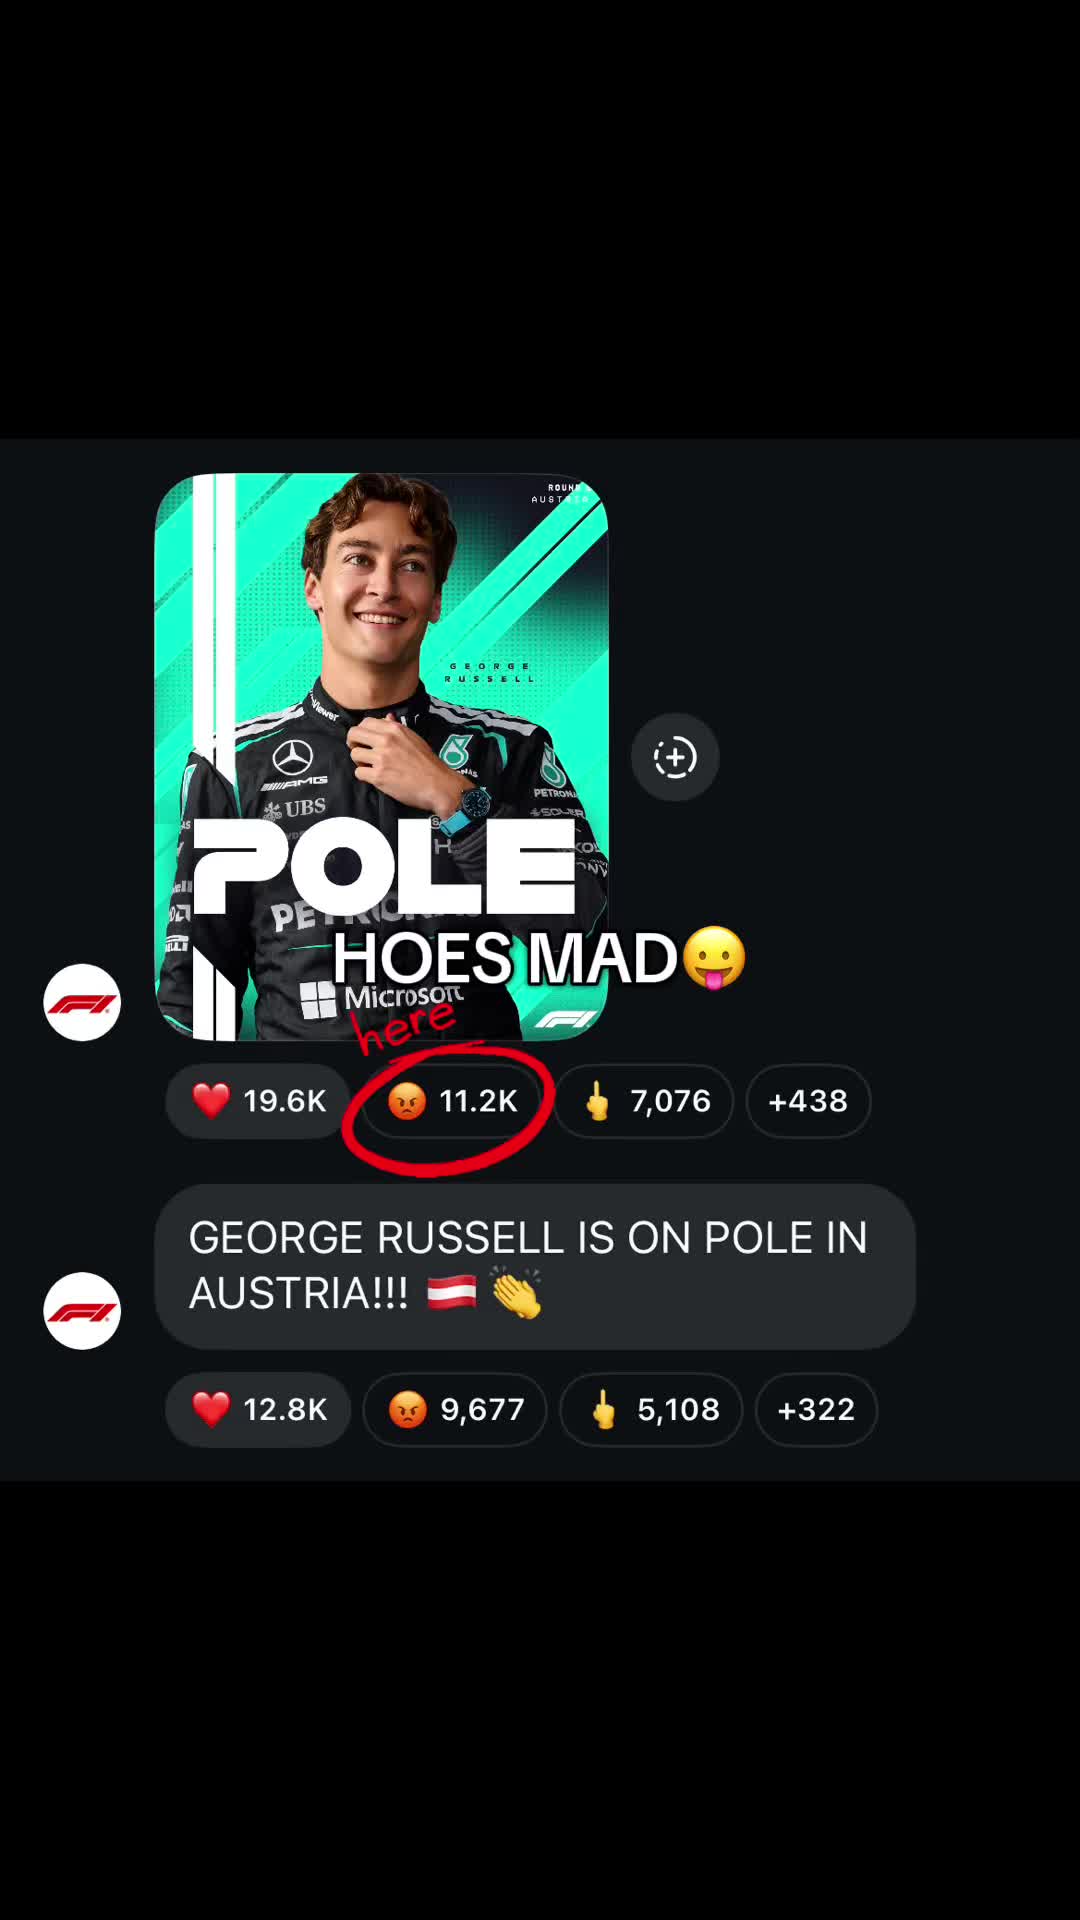Toggle the middle finger 7,076 reaction
The width and height of the screenshot is (1080, 1920).
point(644,1101)
